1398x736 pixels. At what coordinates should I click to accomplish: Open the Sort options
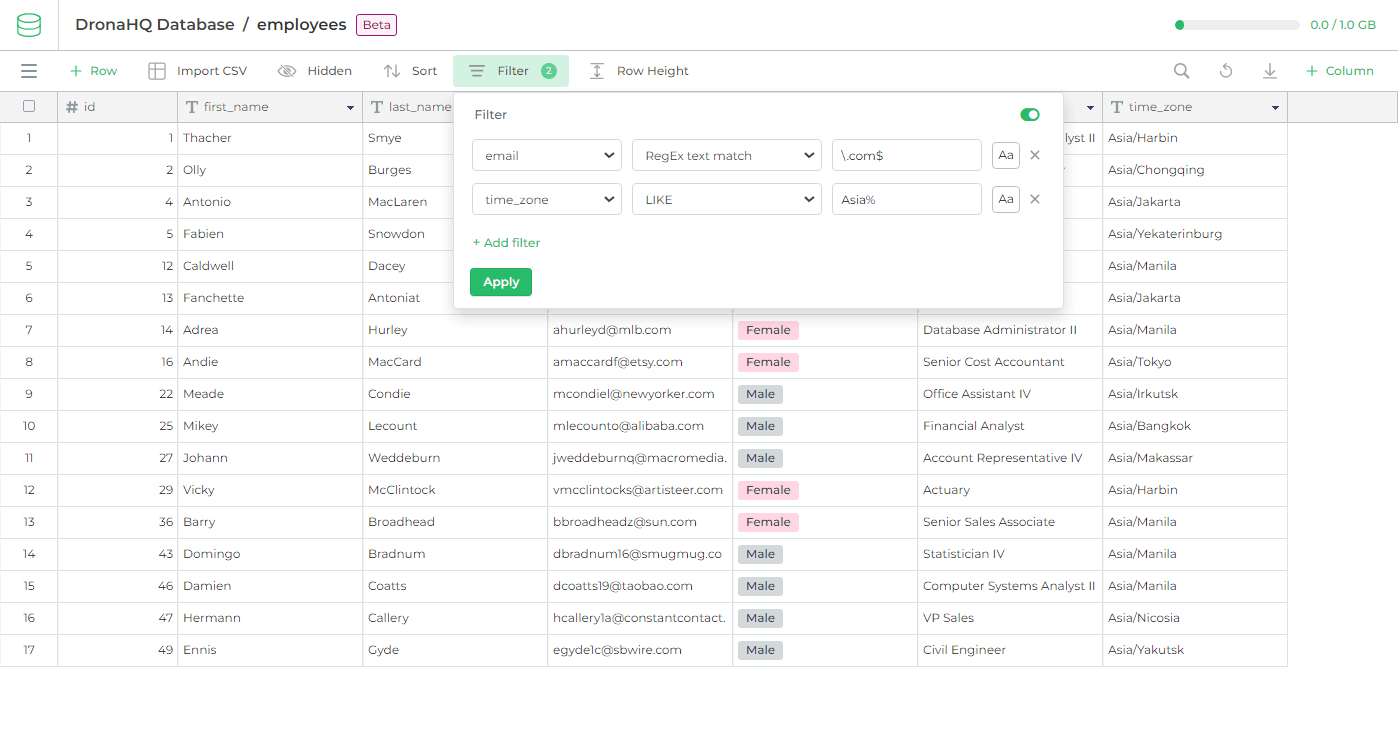[411, 71]
